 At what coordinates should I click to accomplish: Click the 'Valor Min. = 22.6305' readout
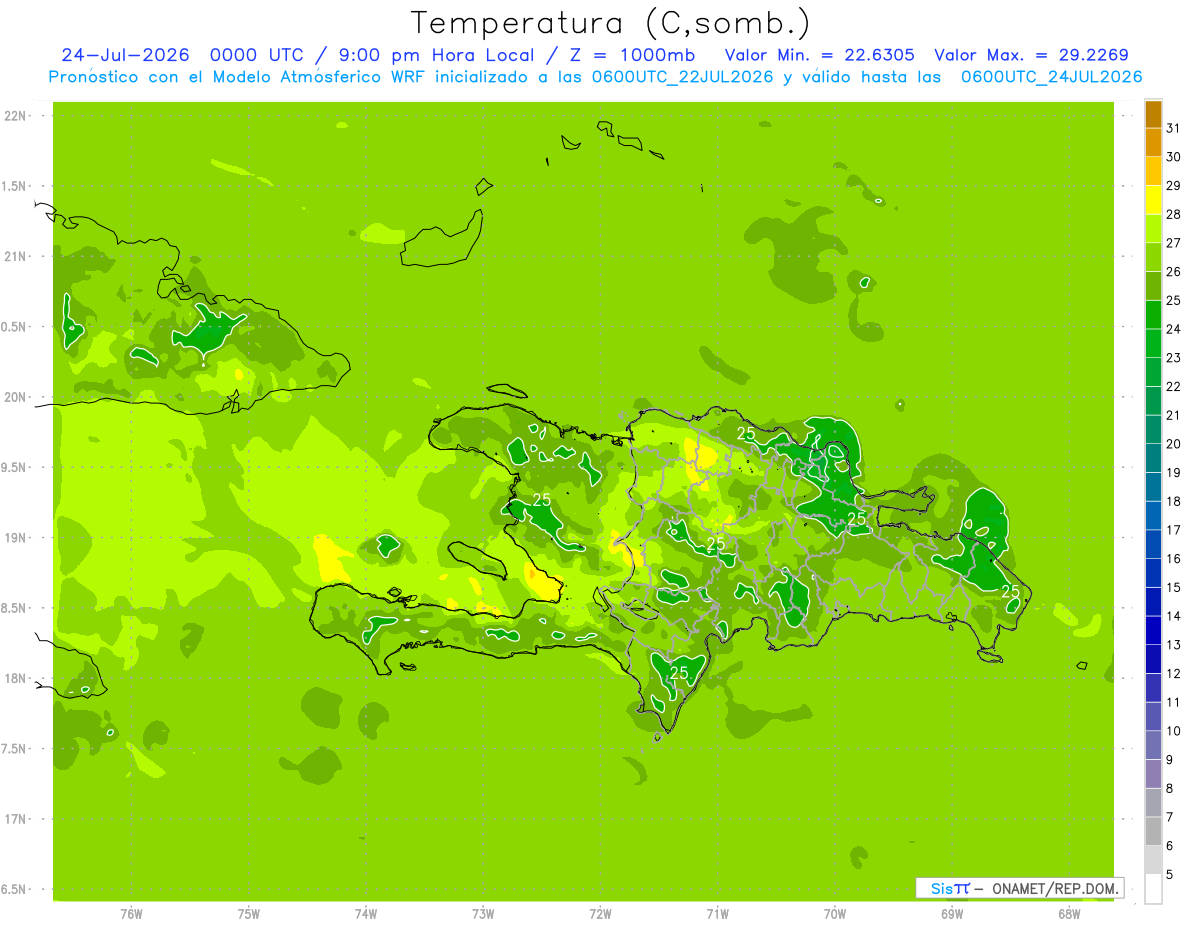tap(819, 55)
